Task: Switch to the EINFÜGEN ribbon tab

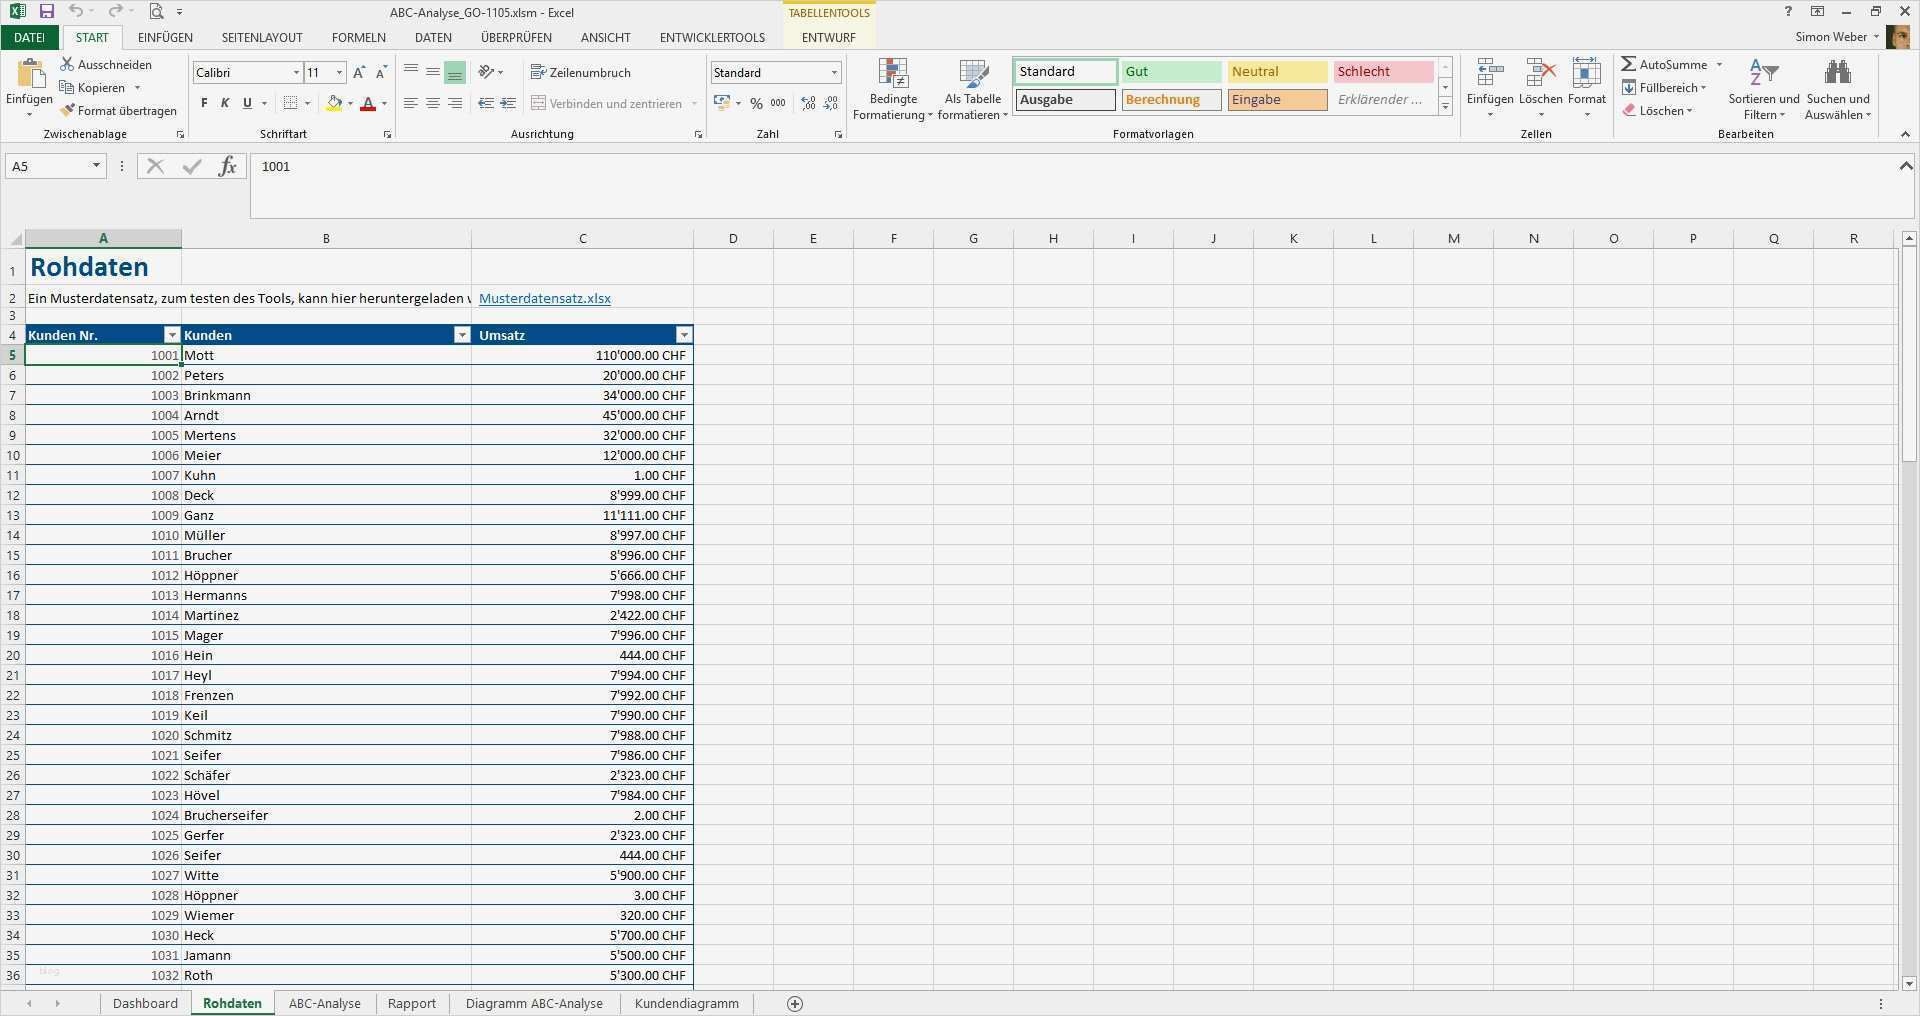Action: [164, 37]
